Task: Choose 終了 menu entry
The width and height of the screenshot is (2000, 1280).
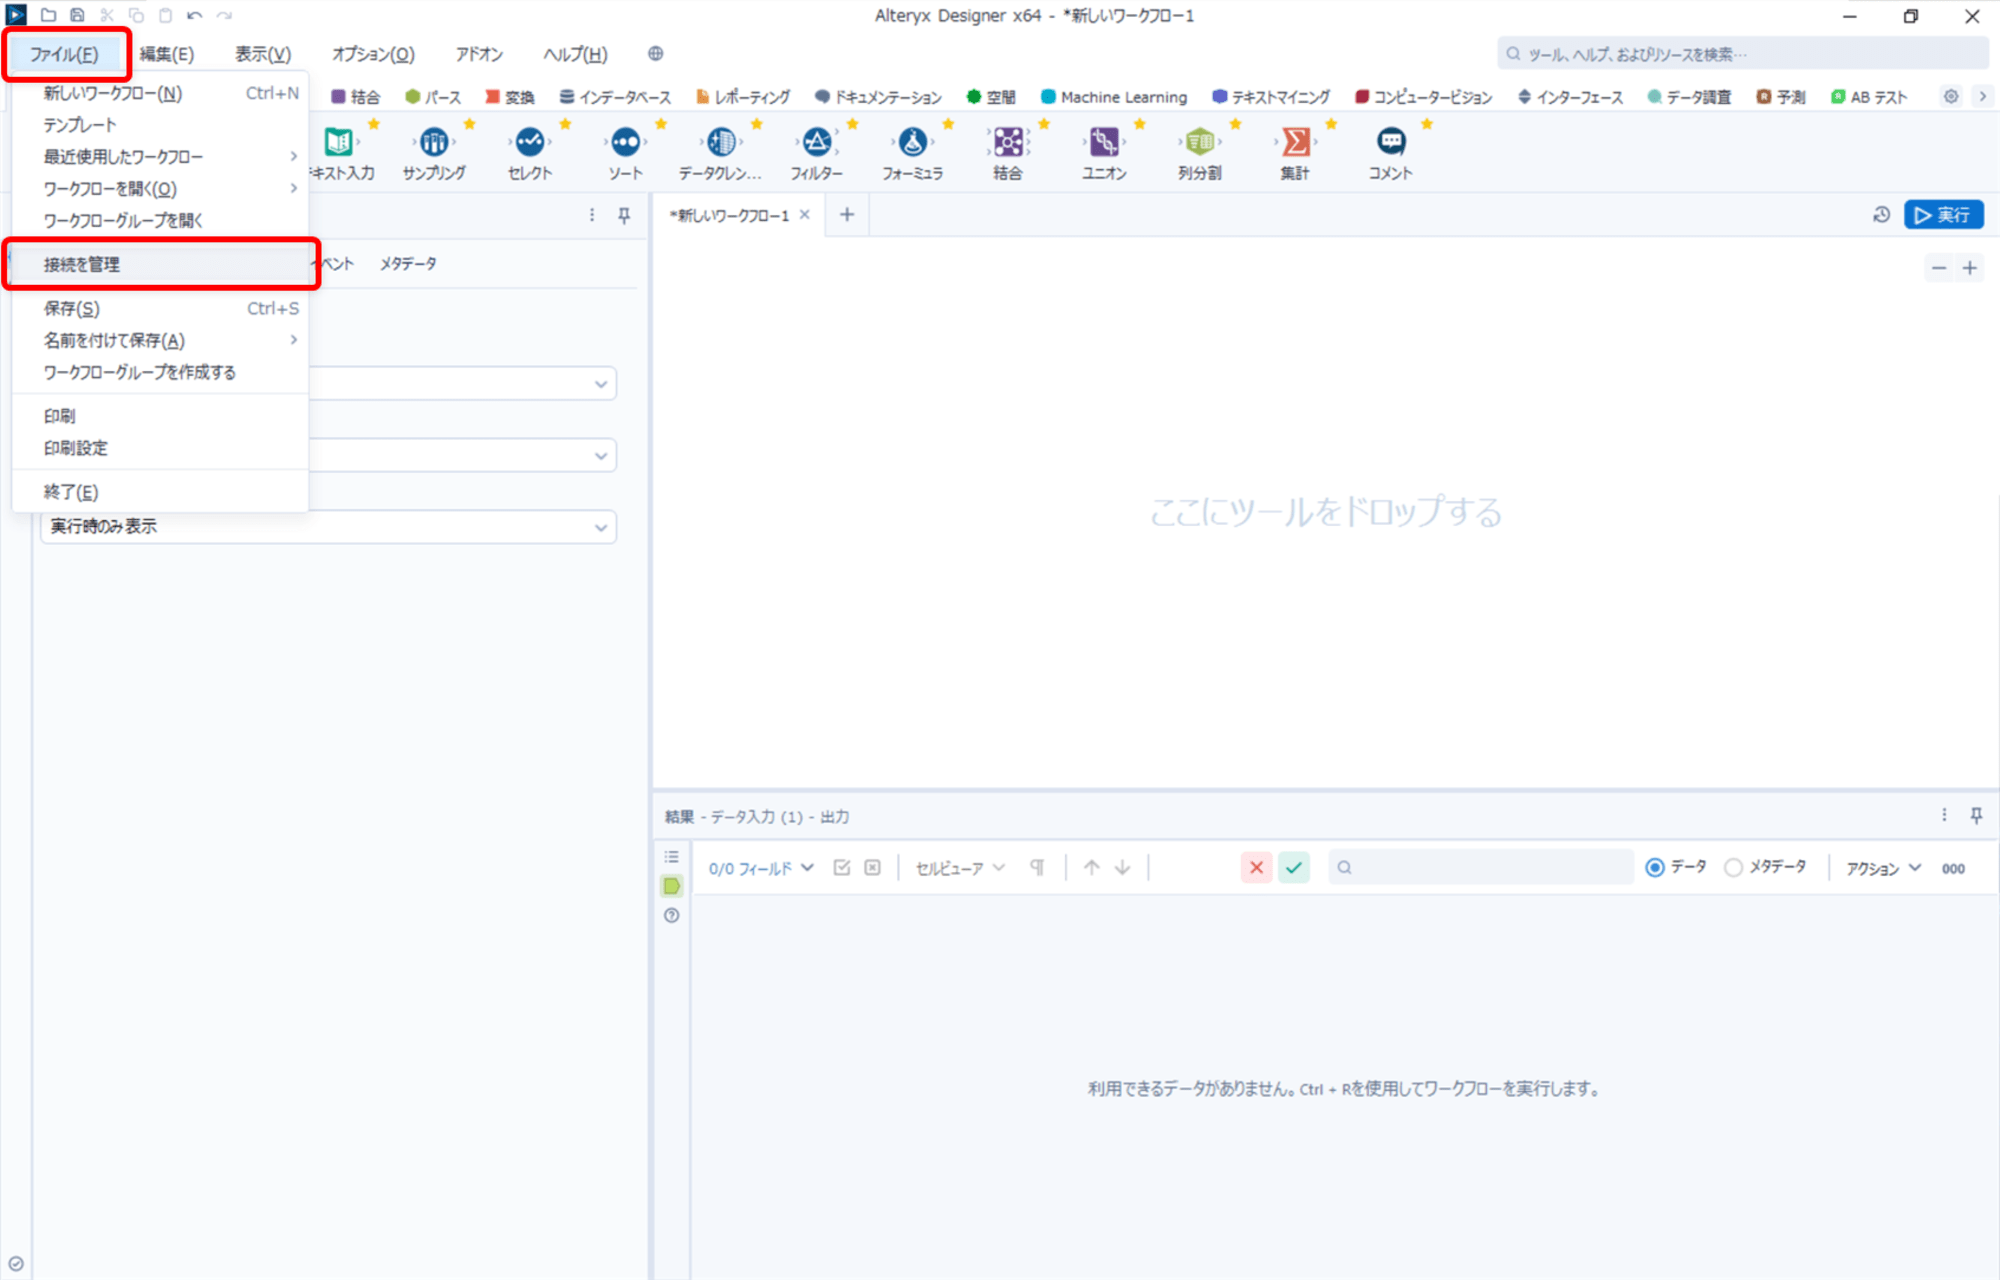Action: click(160, 492)
